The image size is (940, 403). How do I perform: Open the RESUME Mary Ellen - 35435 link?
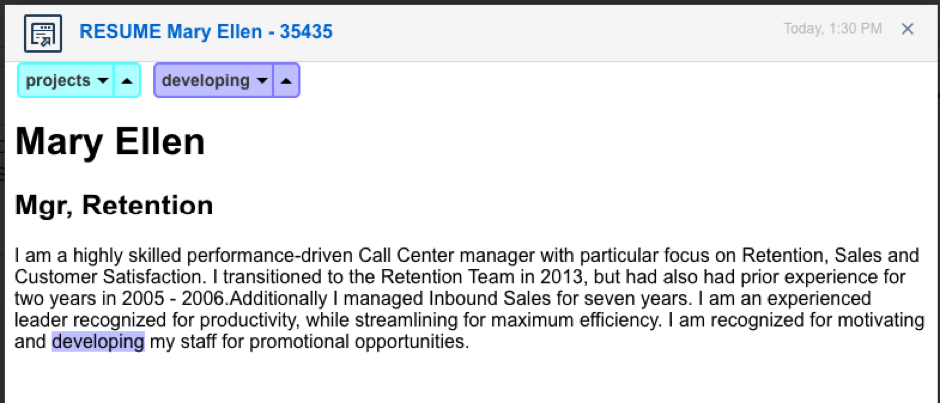pos(206,31)
